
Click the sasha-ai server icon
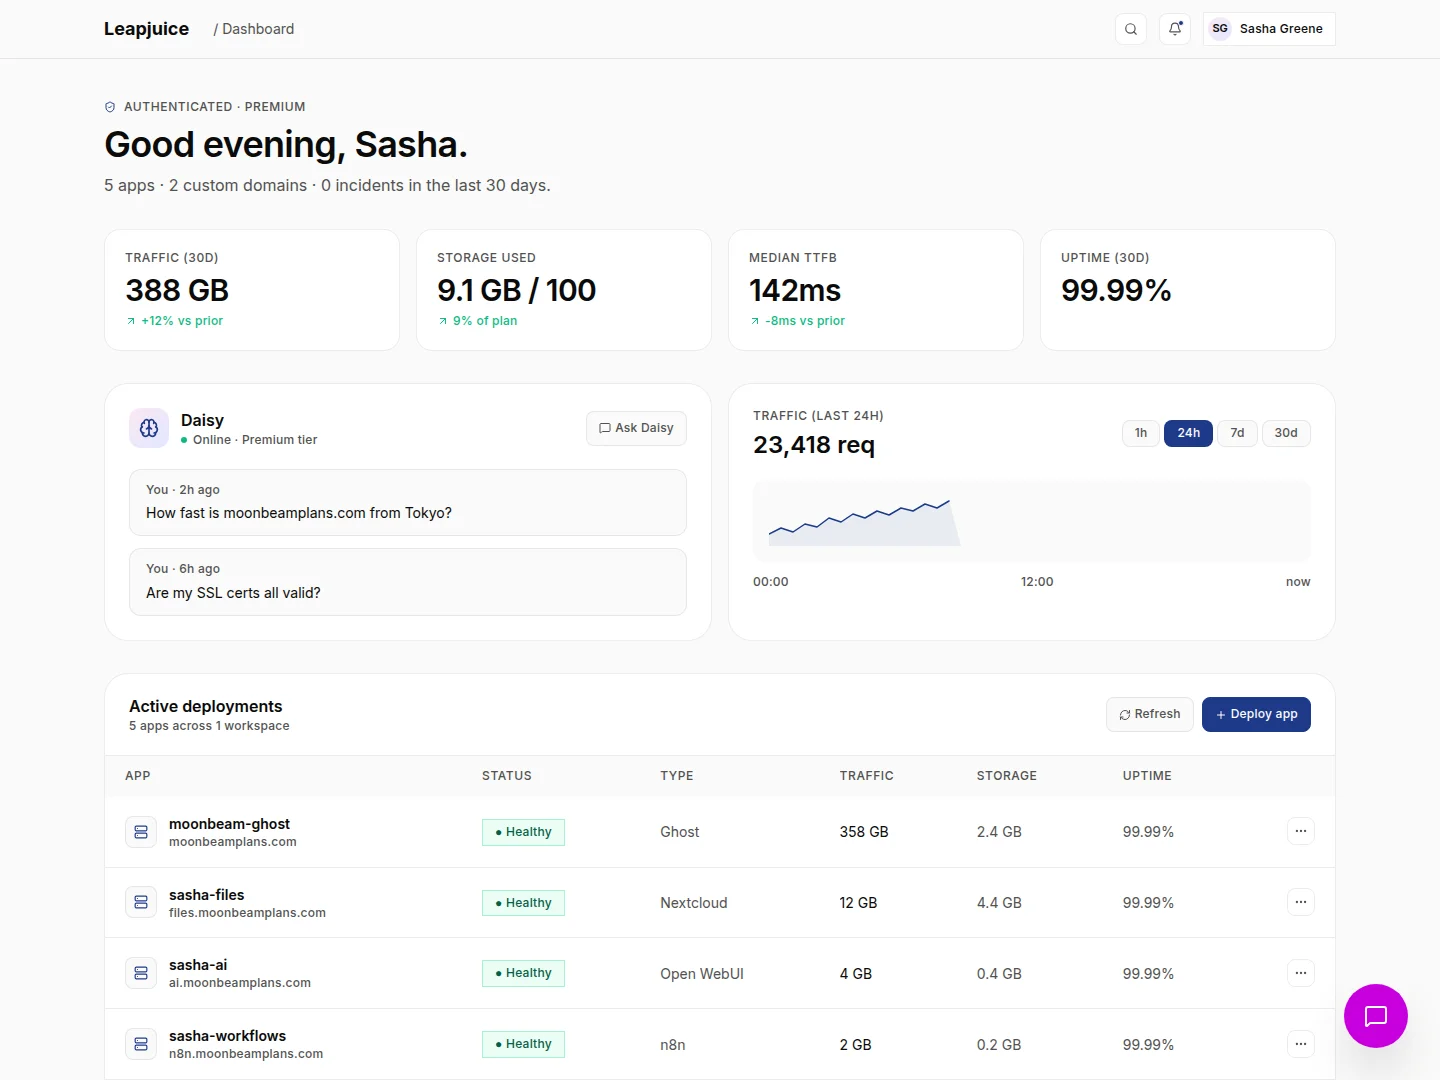click(x=141, y=973)
